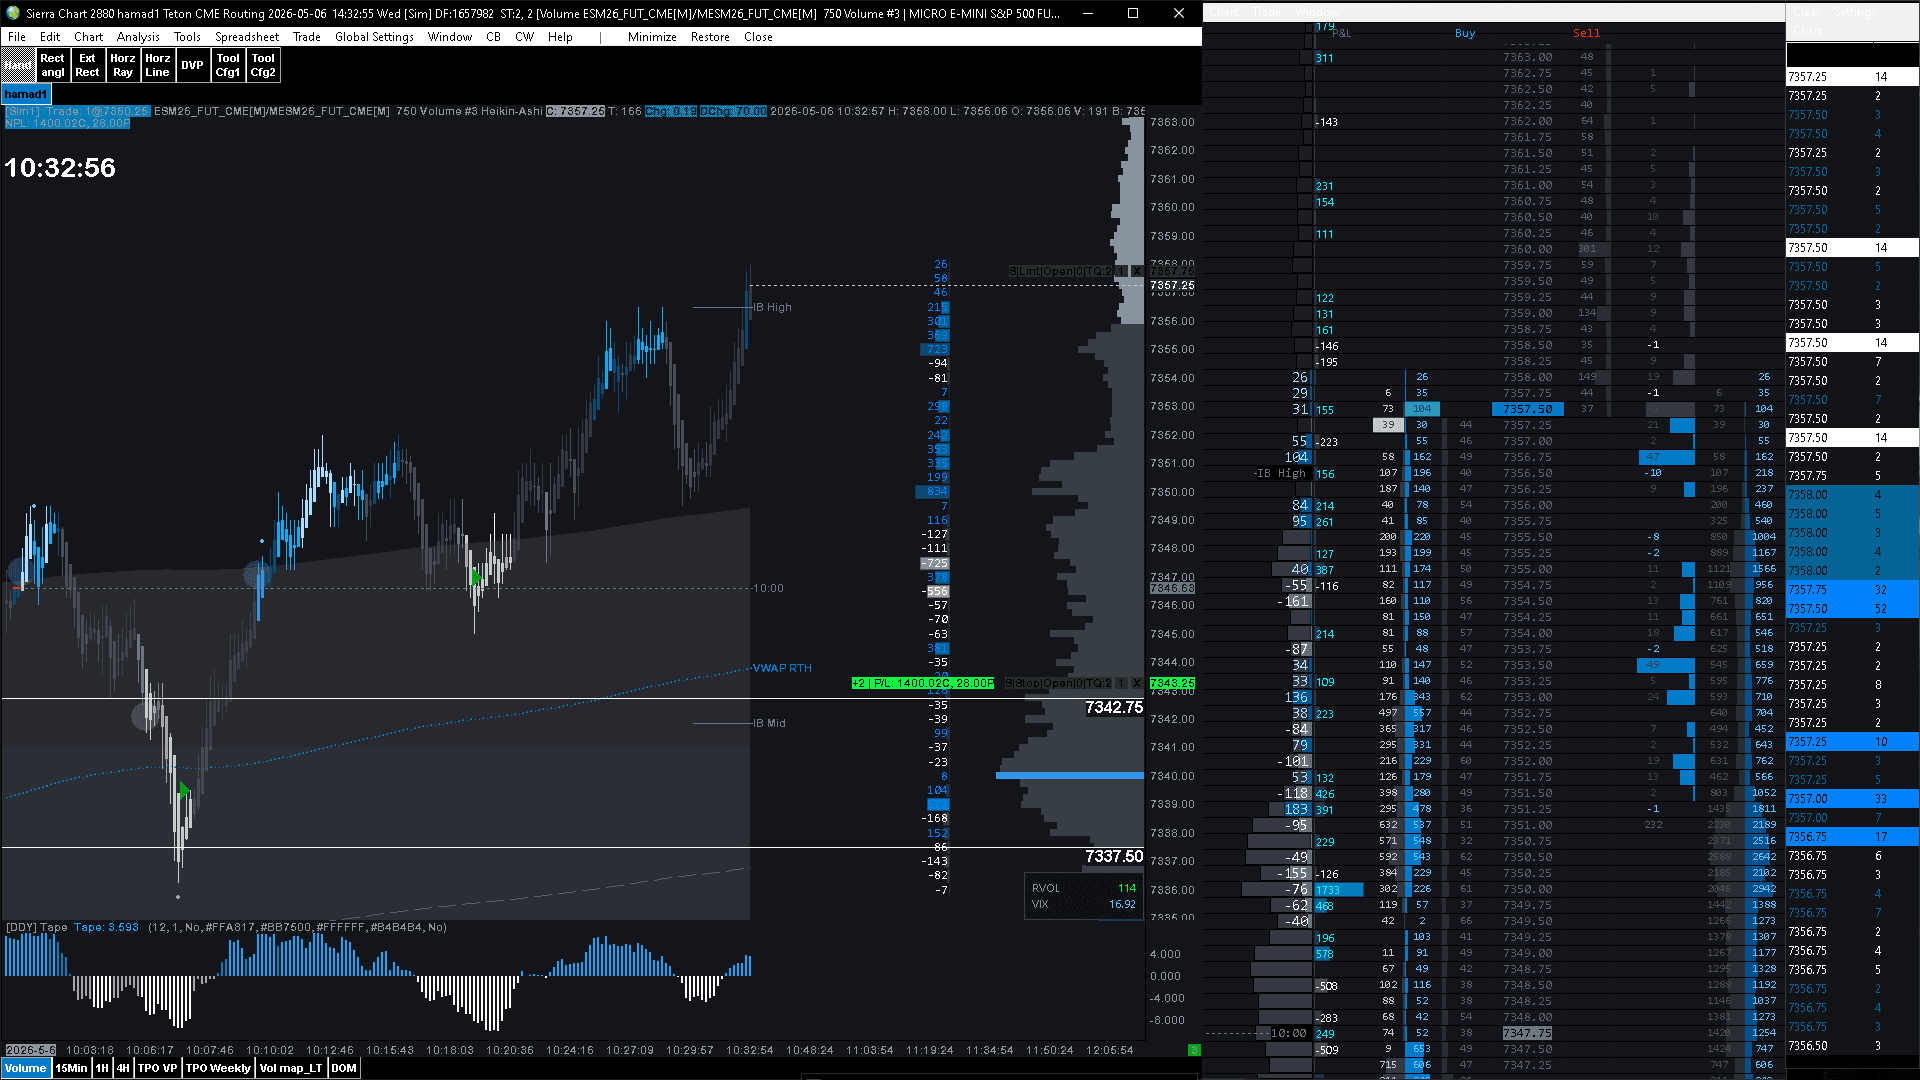This screenshot has height=1080, width=1920.
Task: Click Minimize in the menu bar
Action: (652, 37)
